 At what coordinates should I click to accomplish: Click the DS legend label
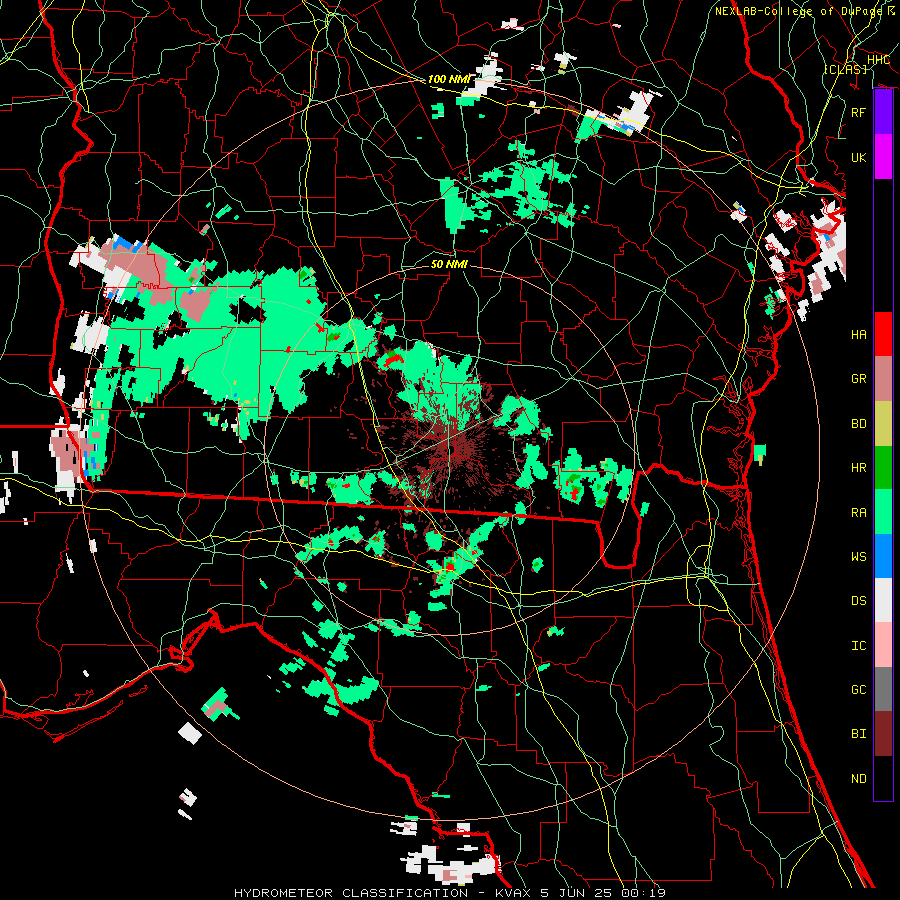point(859,601)
